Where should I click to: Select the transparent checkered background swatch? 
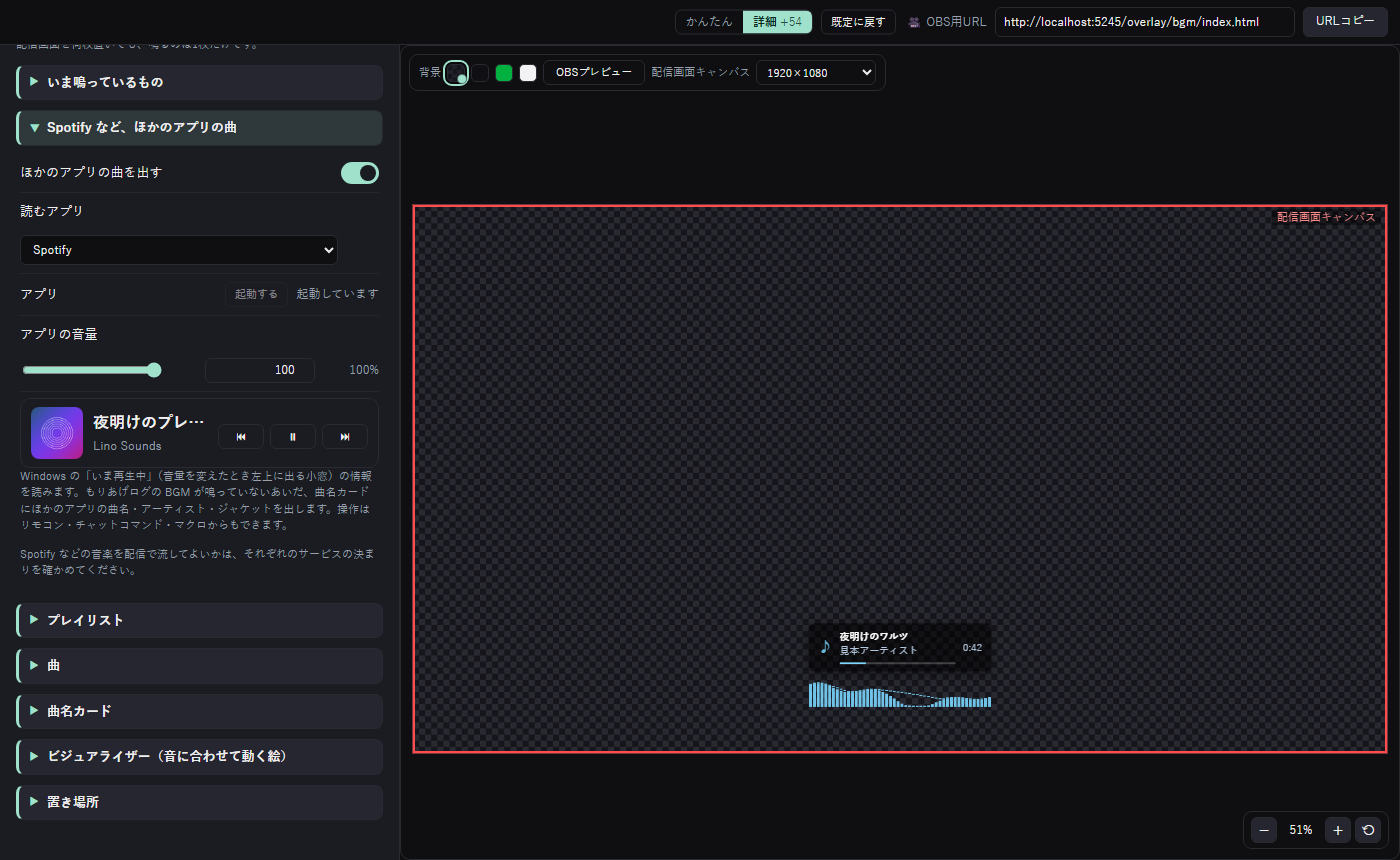(x=456, y=73)
